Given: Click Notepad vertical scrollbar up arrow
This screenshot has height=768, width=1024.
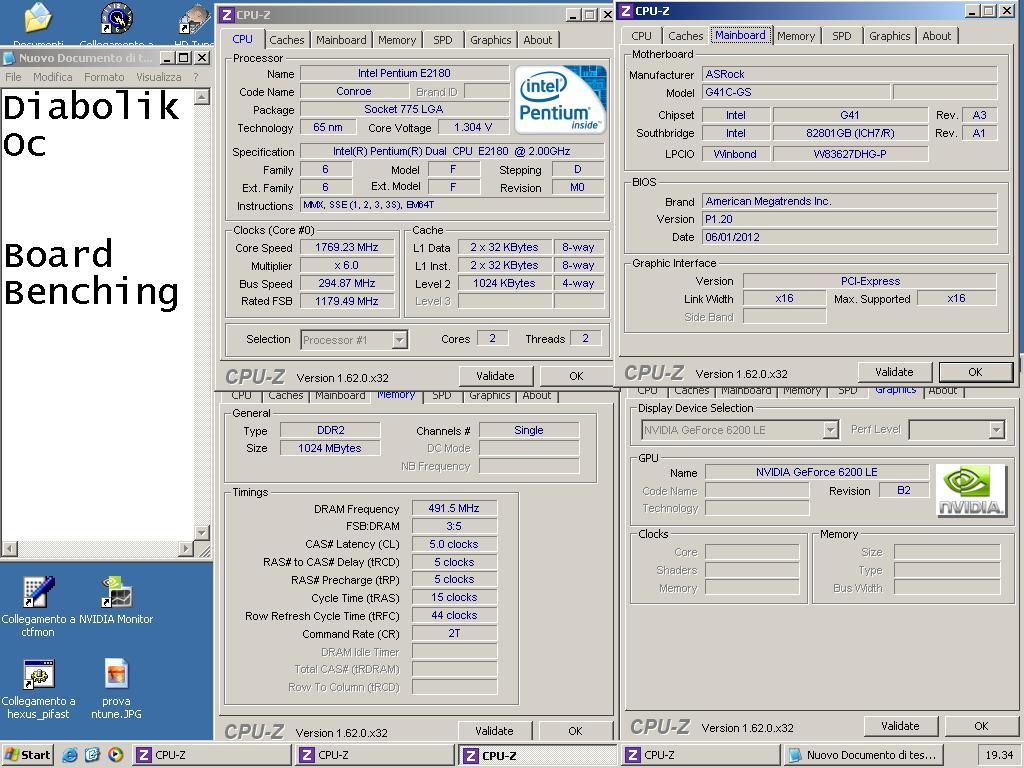Looking at the screenshot, I should 202,97.
